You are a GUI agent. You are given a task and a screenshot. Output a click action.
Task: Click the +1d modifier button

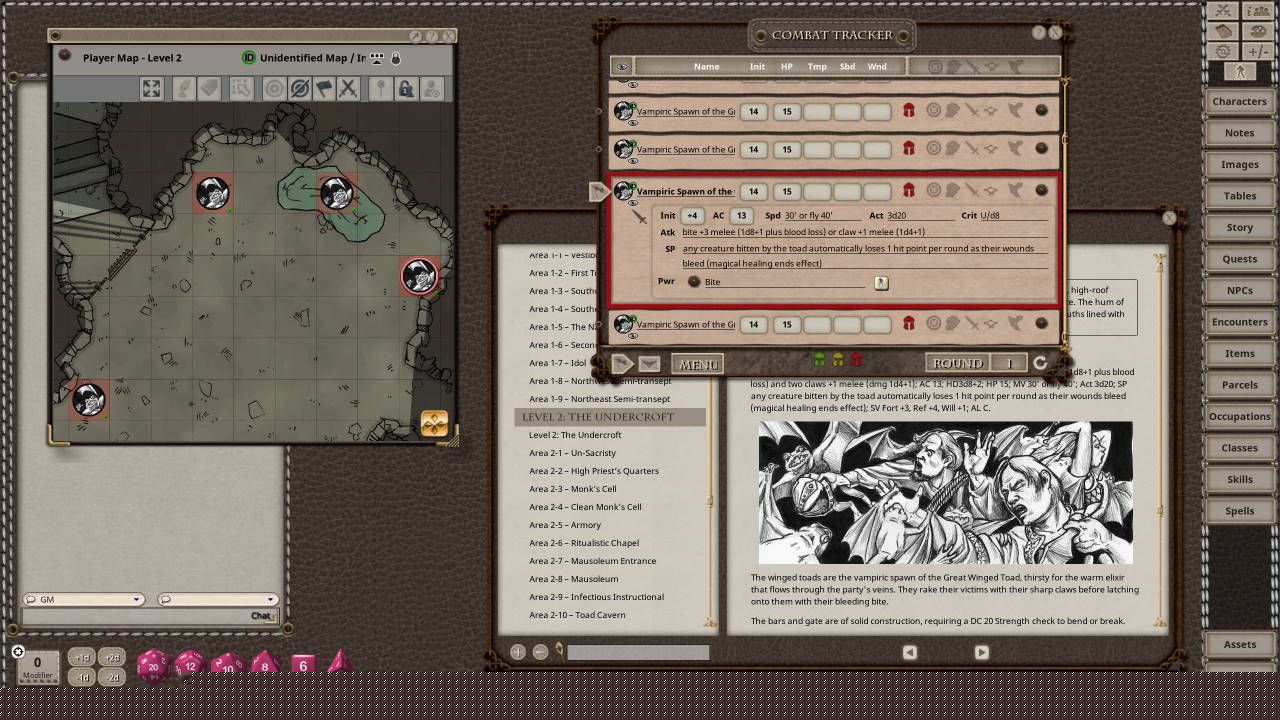click(x=82, y=658)
